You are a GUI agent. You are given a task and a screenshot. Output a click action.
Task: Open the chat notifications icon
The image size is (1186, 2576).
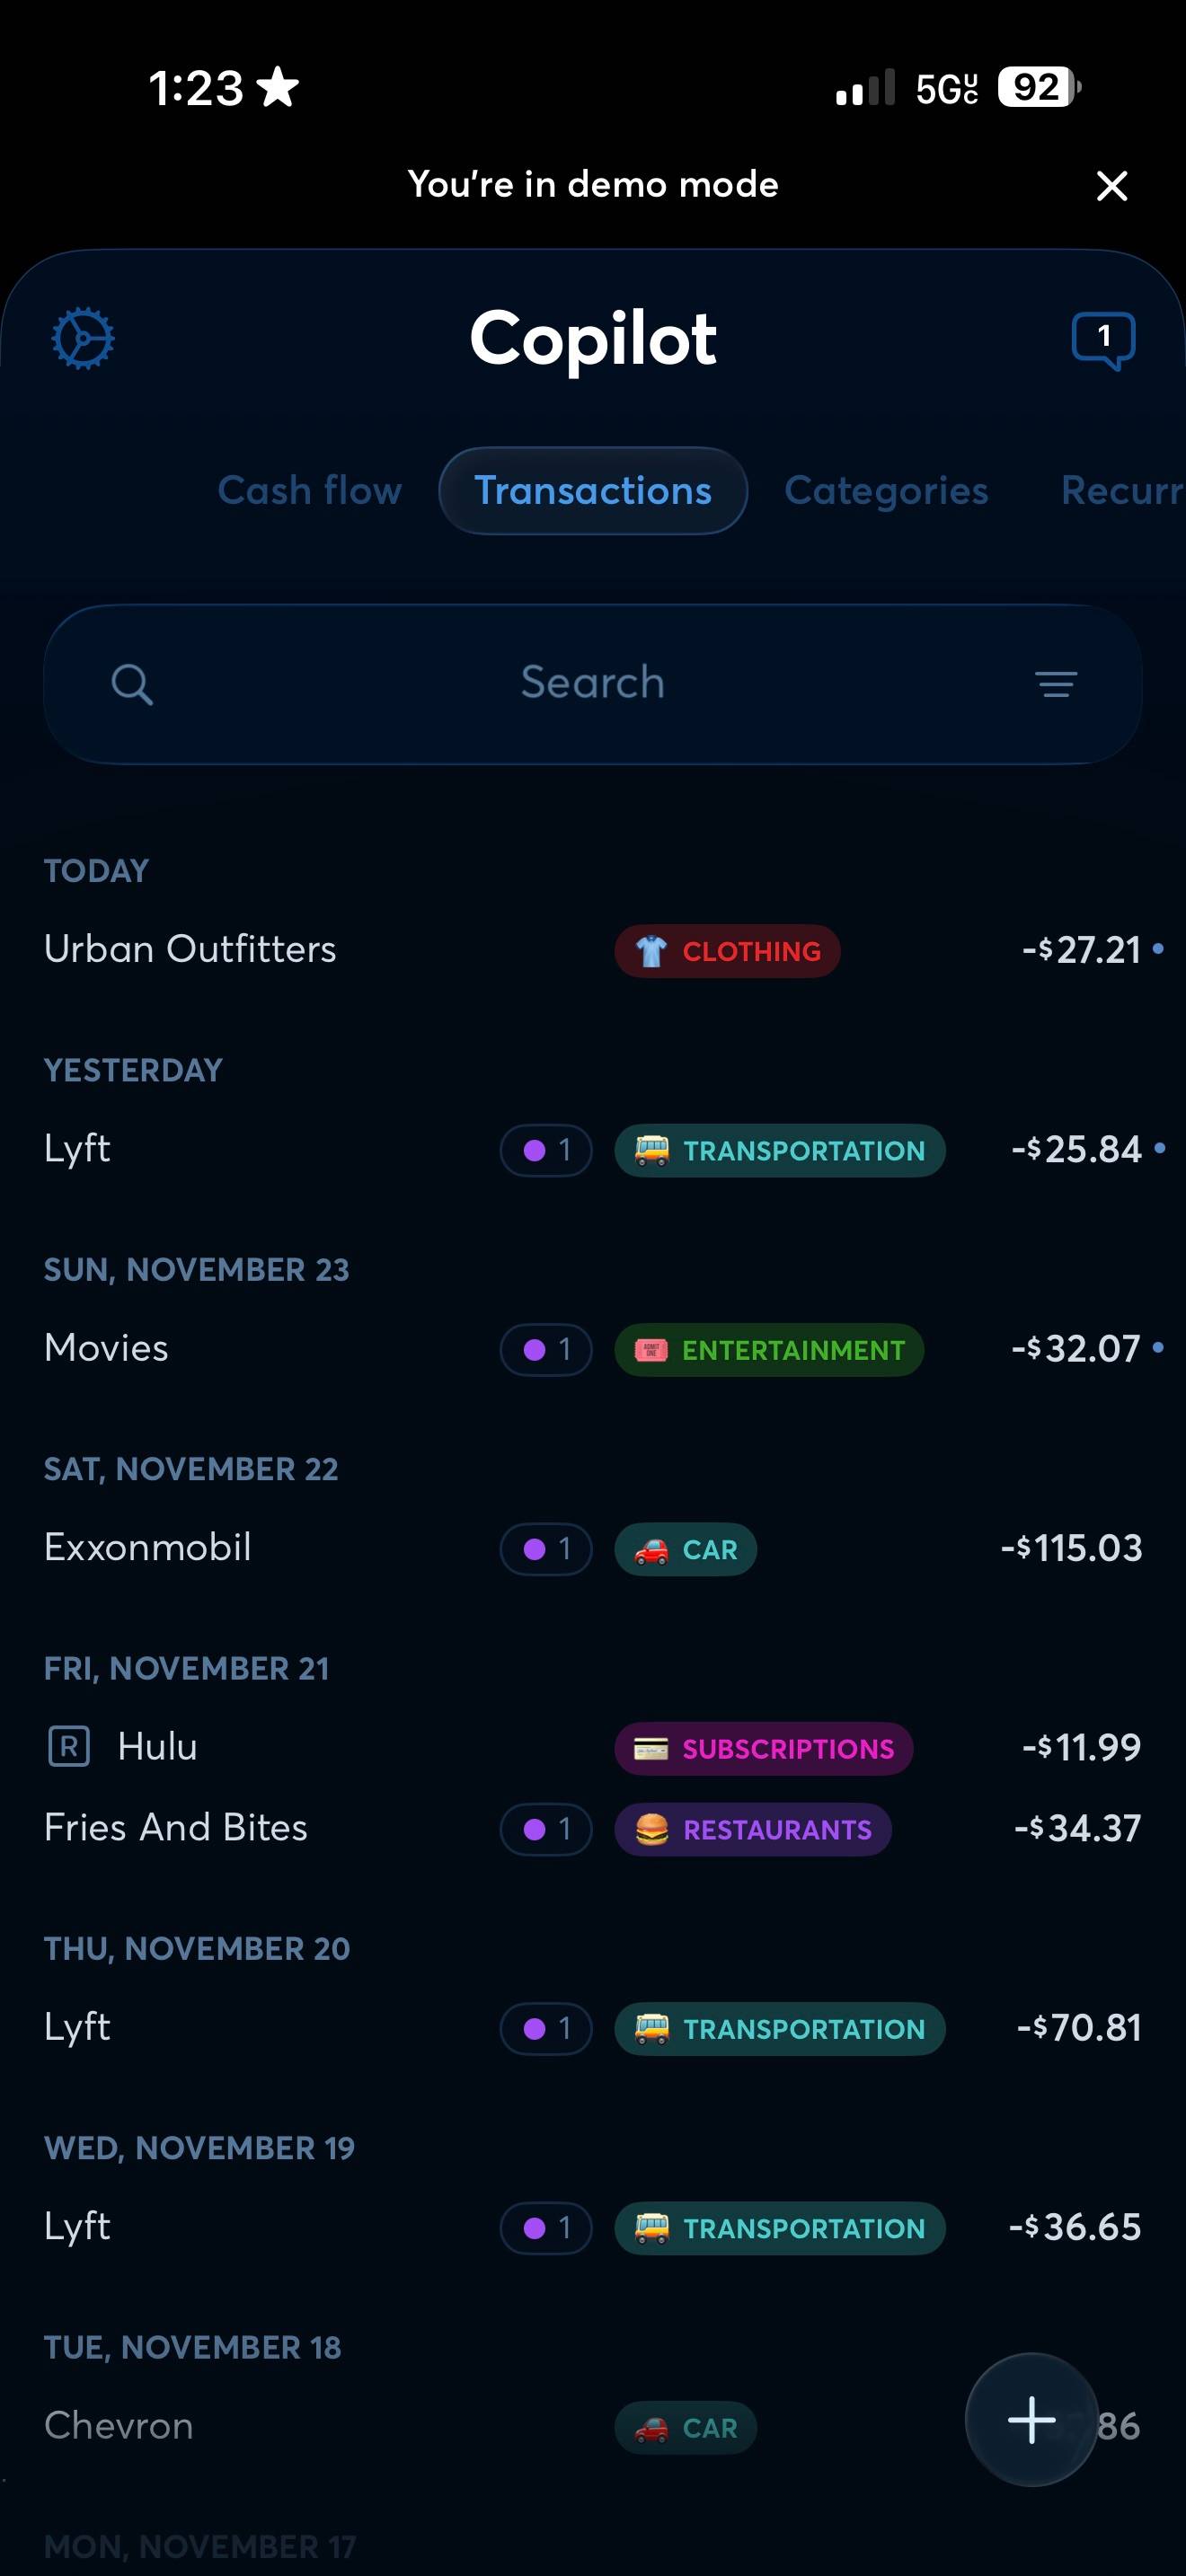[x=1103, y=340]
